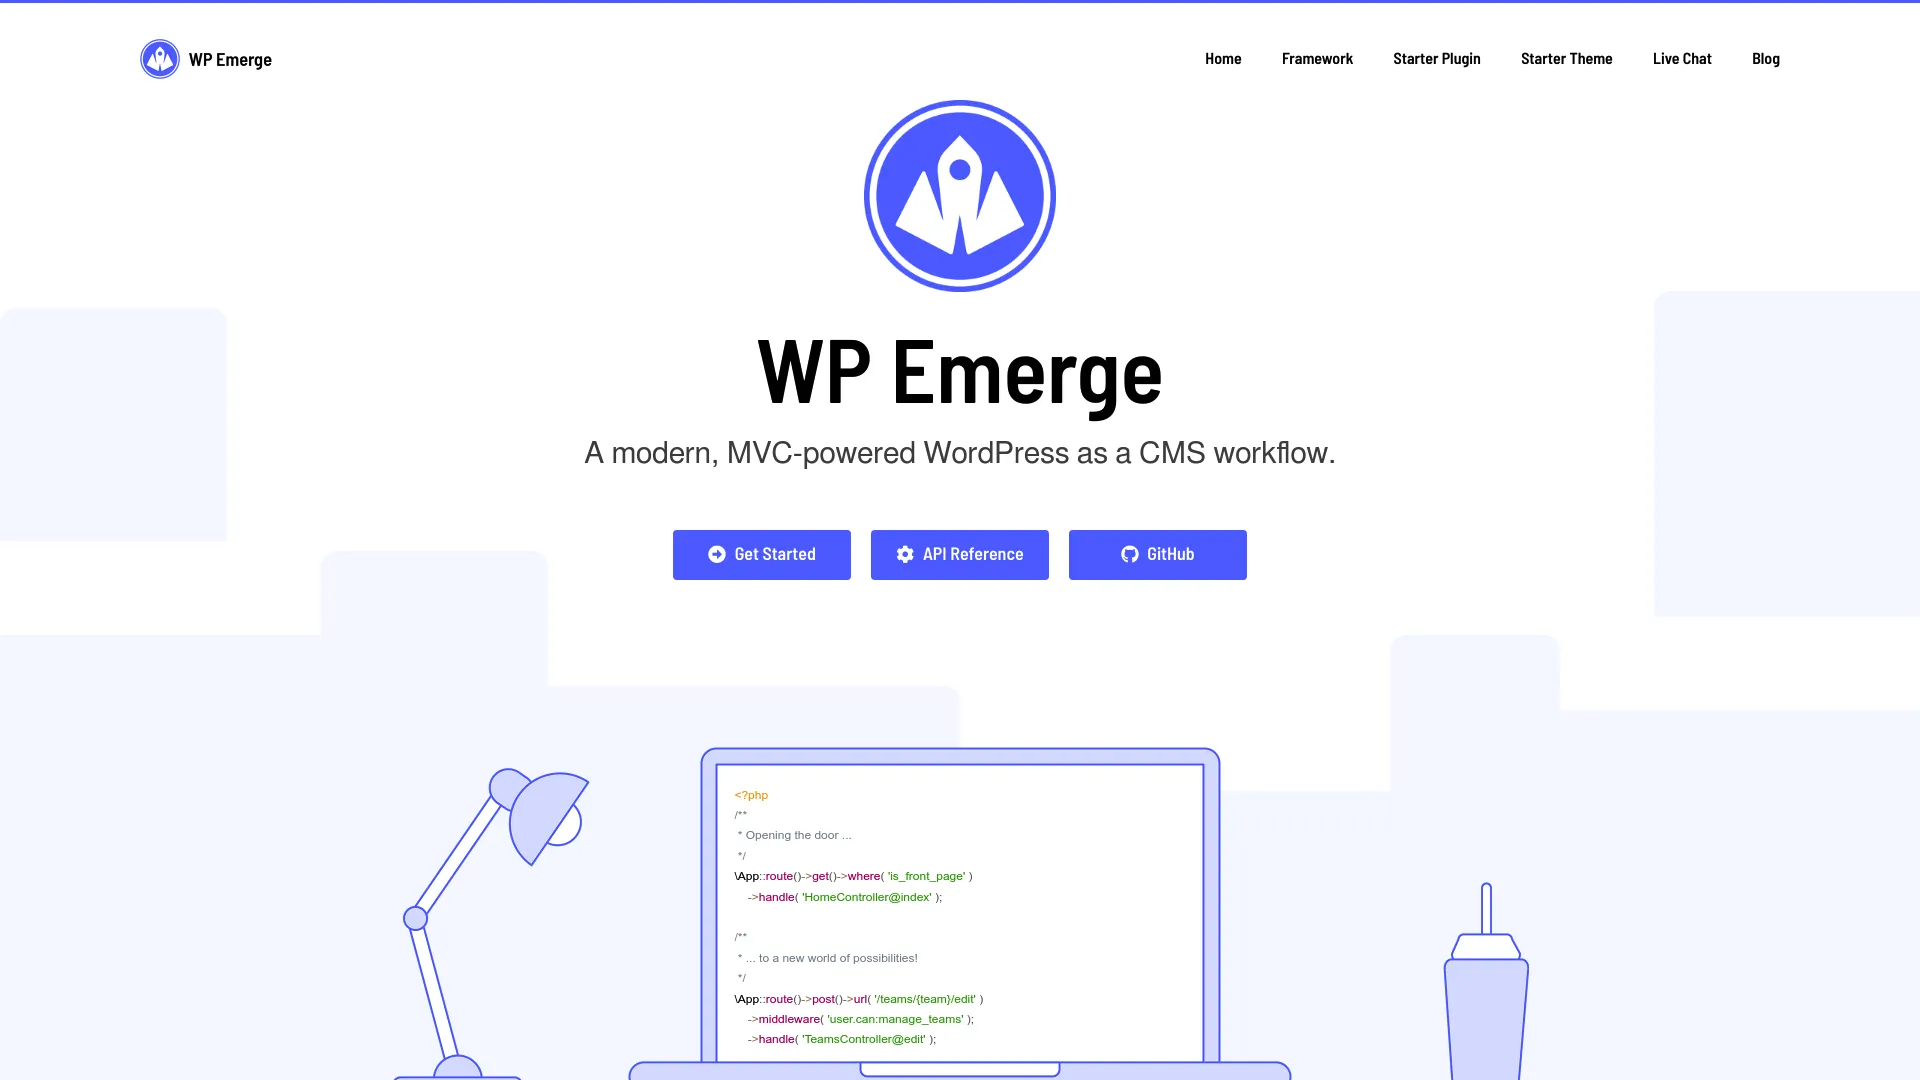Click the Home navigation menu item

click(x=1222, y=58)
